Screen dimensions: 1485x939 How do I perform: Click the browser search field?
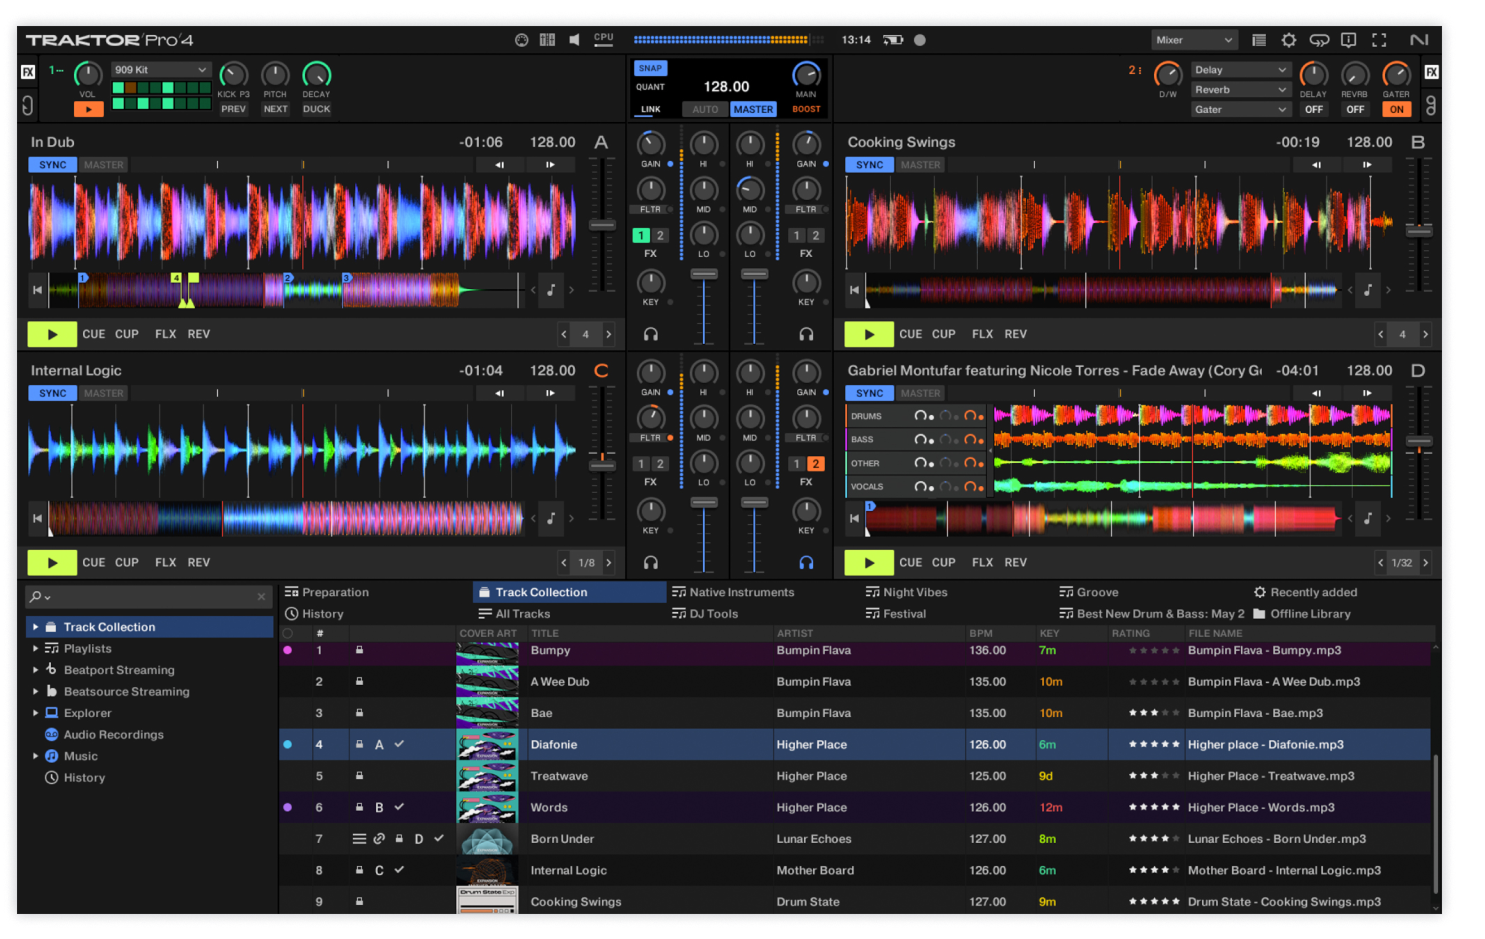(x=148, y=597)
